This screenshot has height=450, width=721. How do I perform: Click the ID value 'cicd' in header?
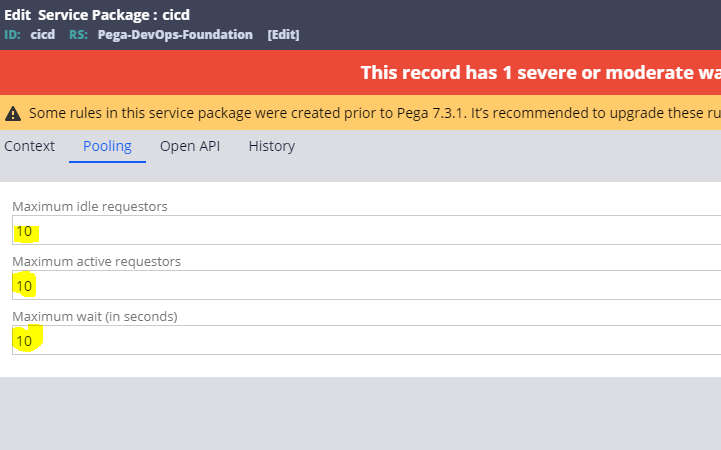[x=43, y=35]
